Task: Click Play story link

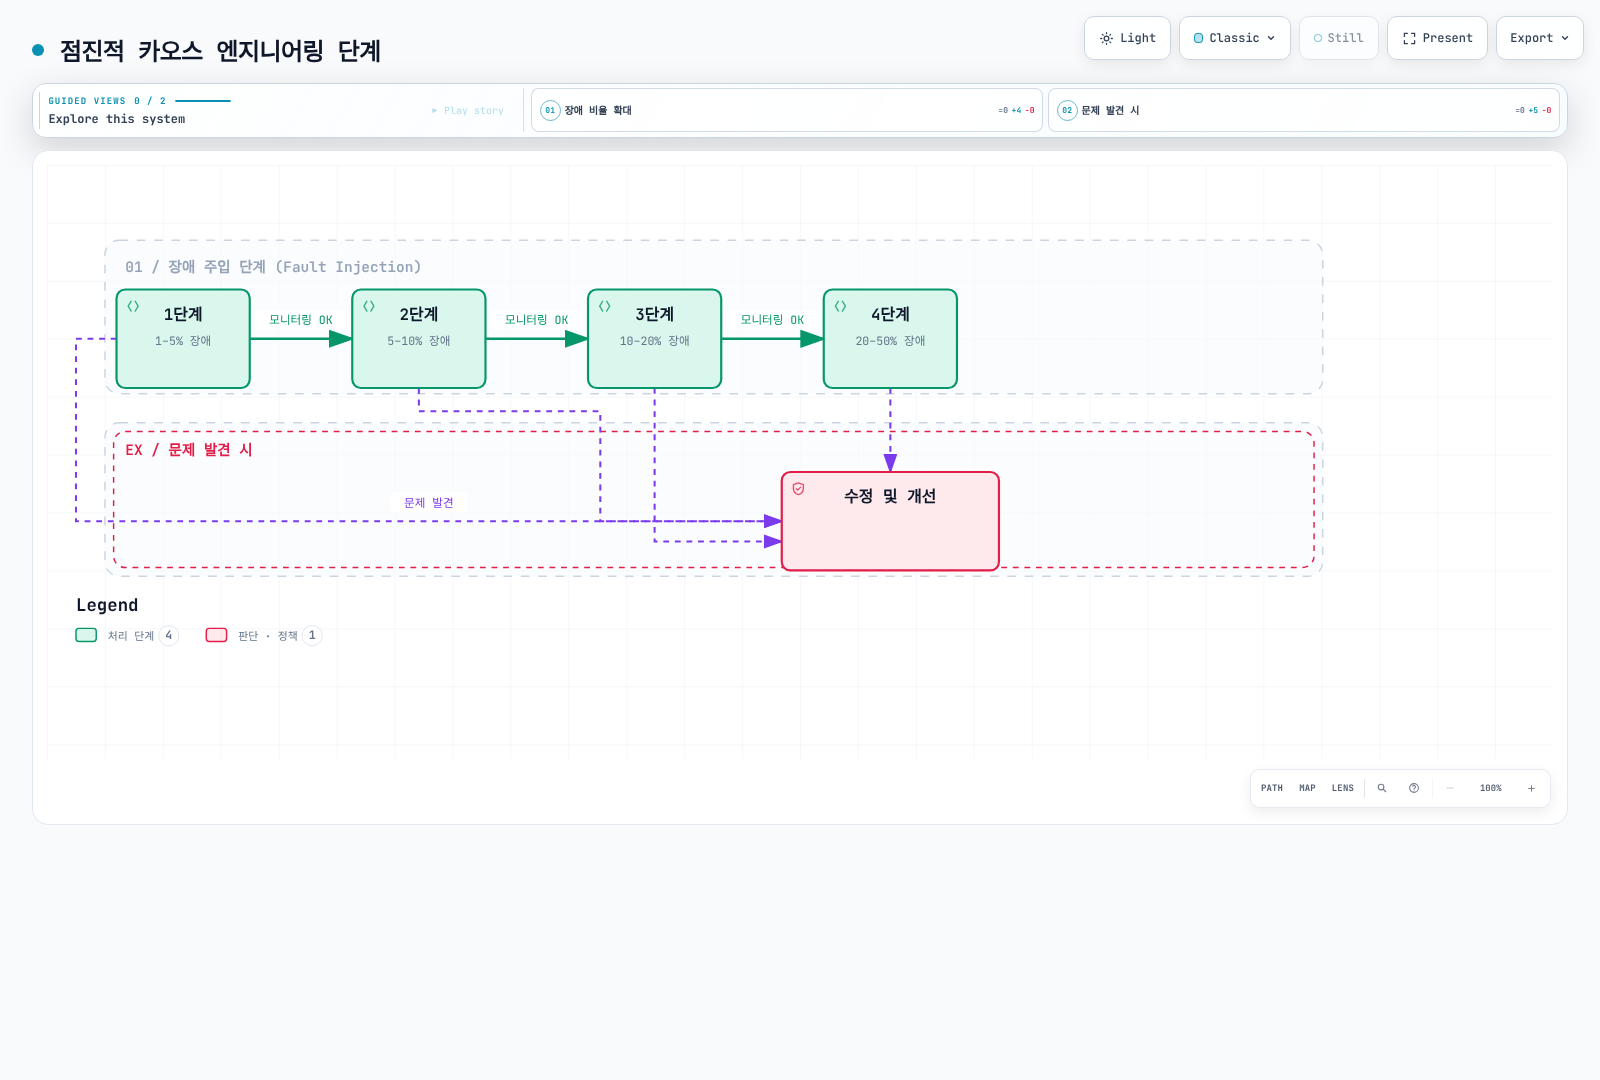Action: click(x=468, y=111)
